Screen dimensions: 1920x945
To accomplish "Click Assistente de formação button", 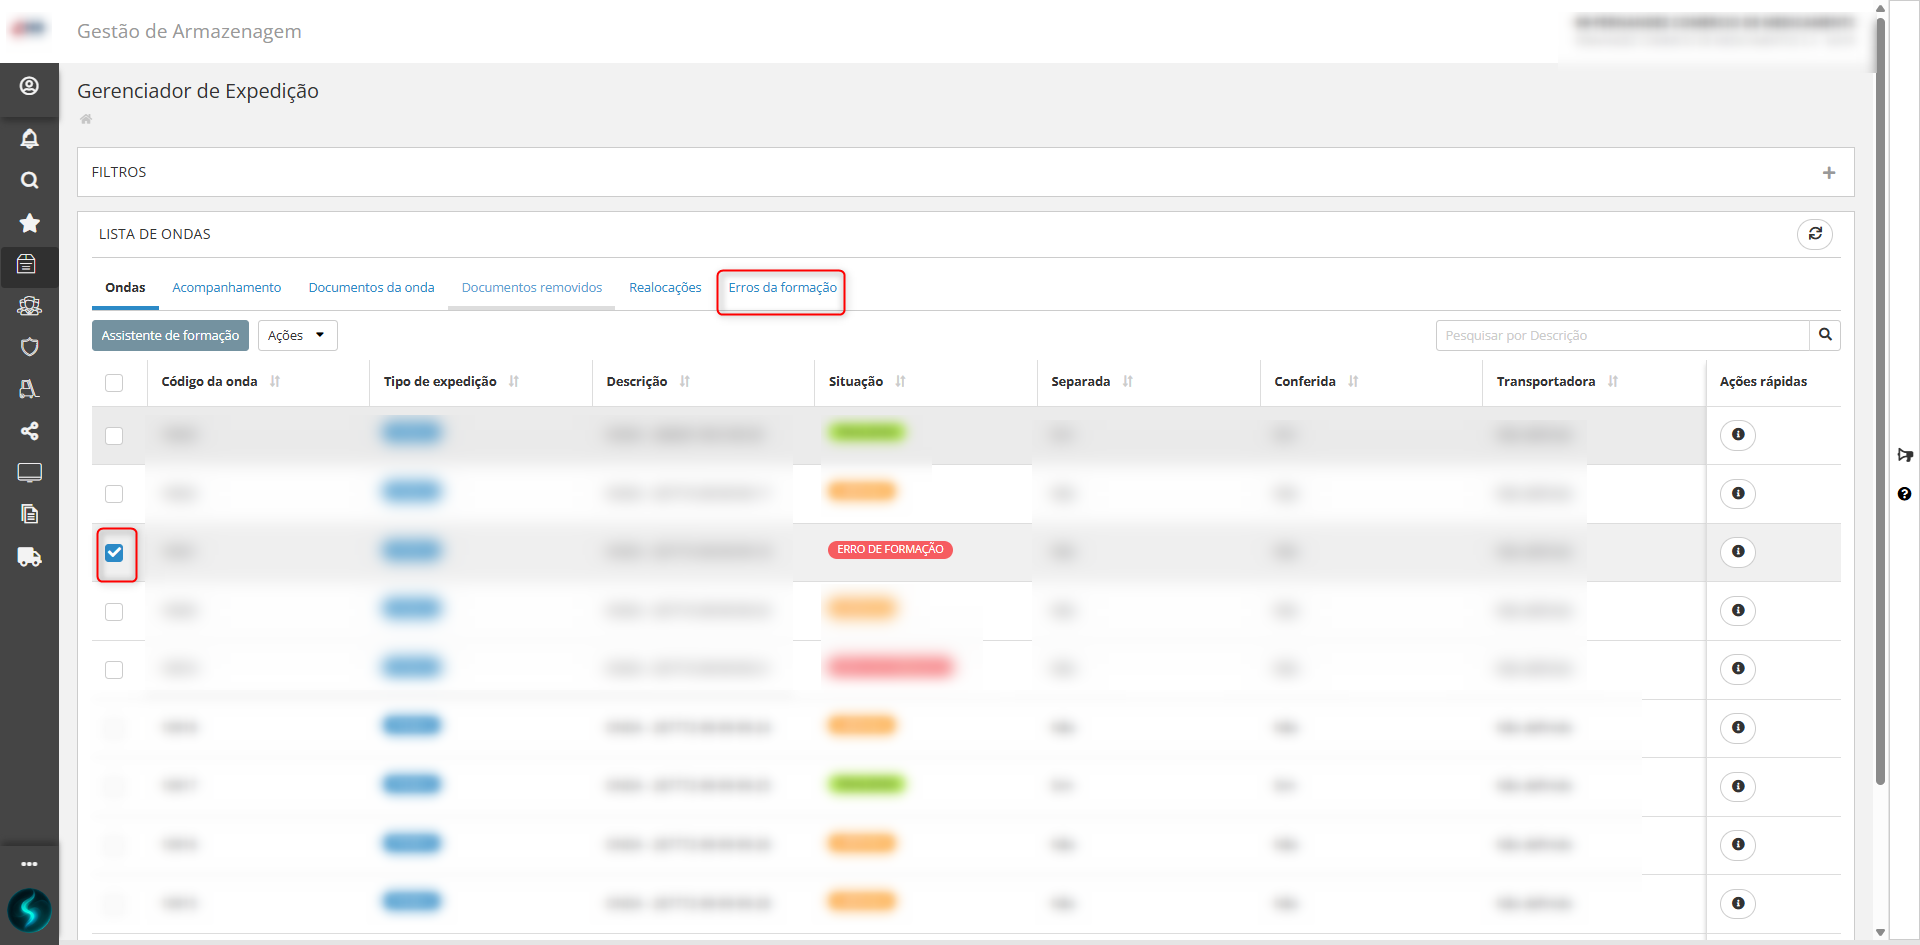I will coord(170,335).
